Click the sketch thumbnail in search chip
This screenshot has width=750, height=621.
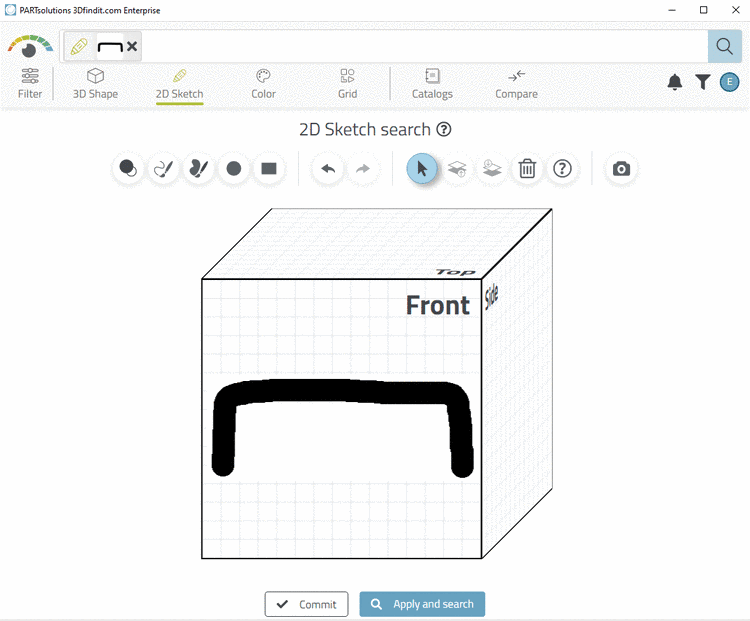coord(110,46)
